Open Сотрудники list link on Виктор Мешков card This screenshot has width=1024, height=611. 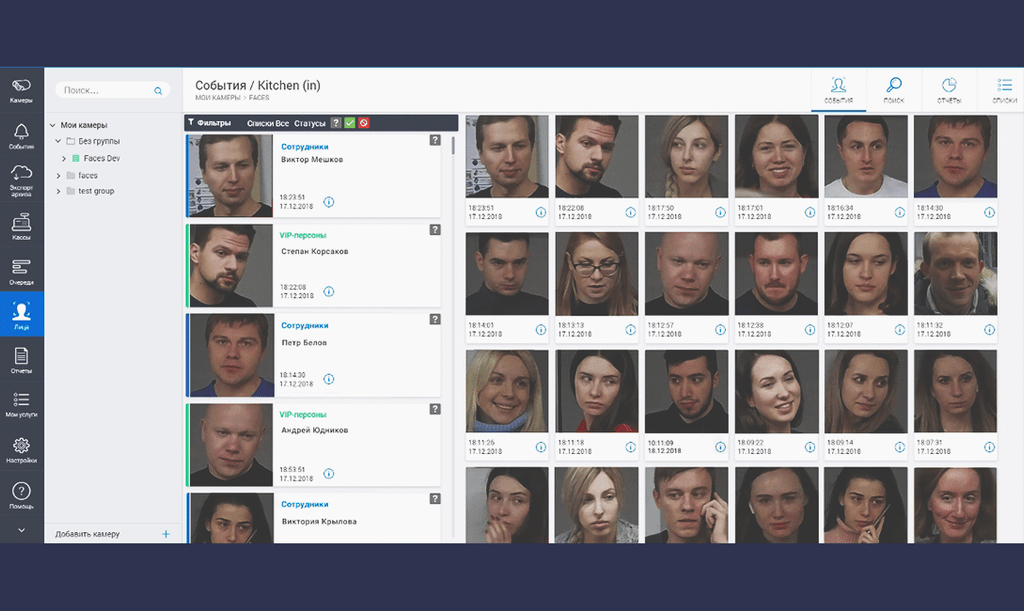[305, 147]
